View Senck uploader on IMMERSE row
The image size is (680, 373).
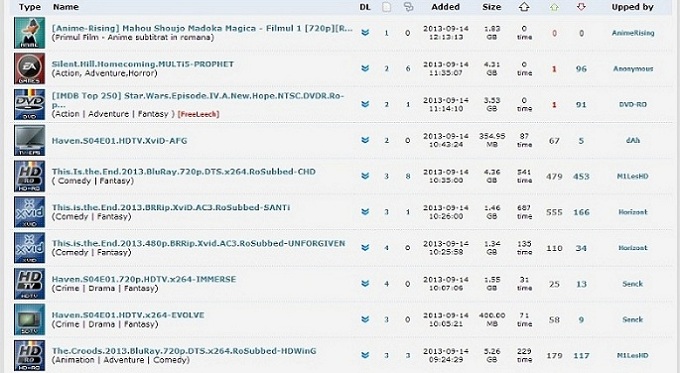[x=633, y=284]
